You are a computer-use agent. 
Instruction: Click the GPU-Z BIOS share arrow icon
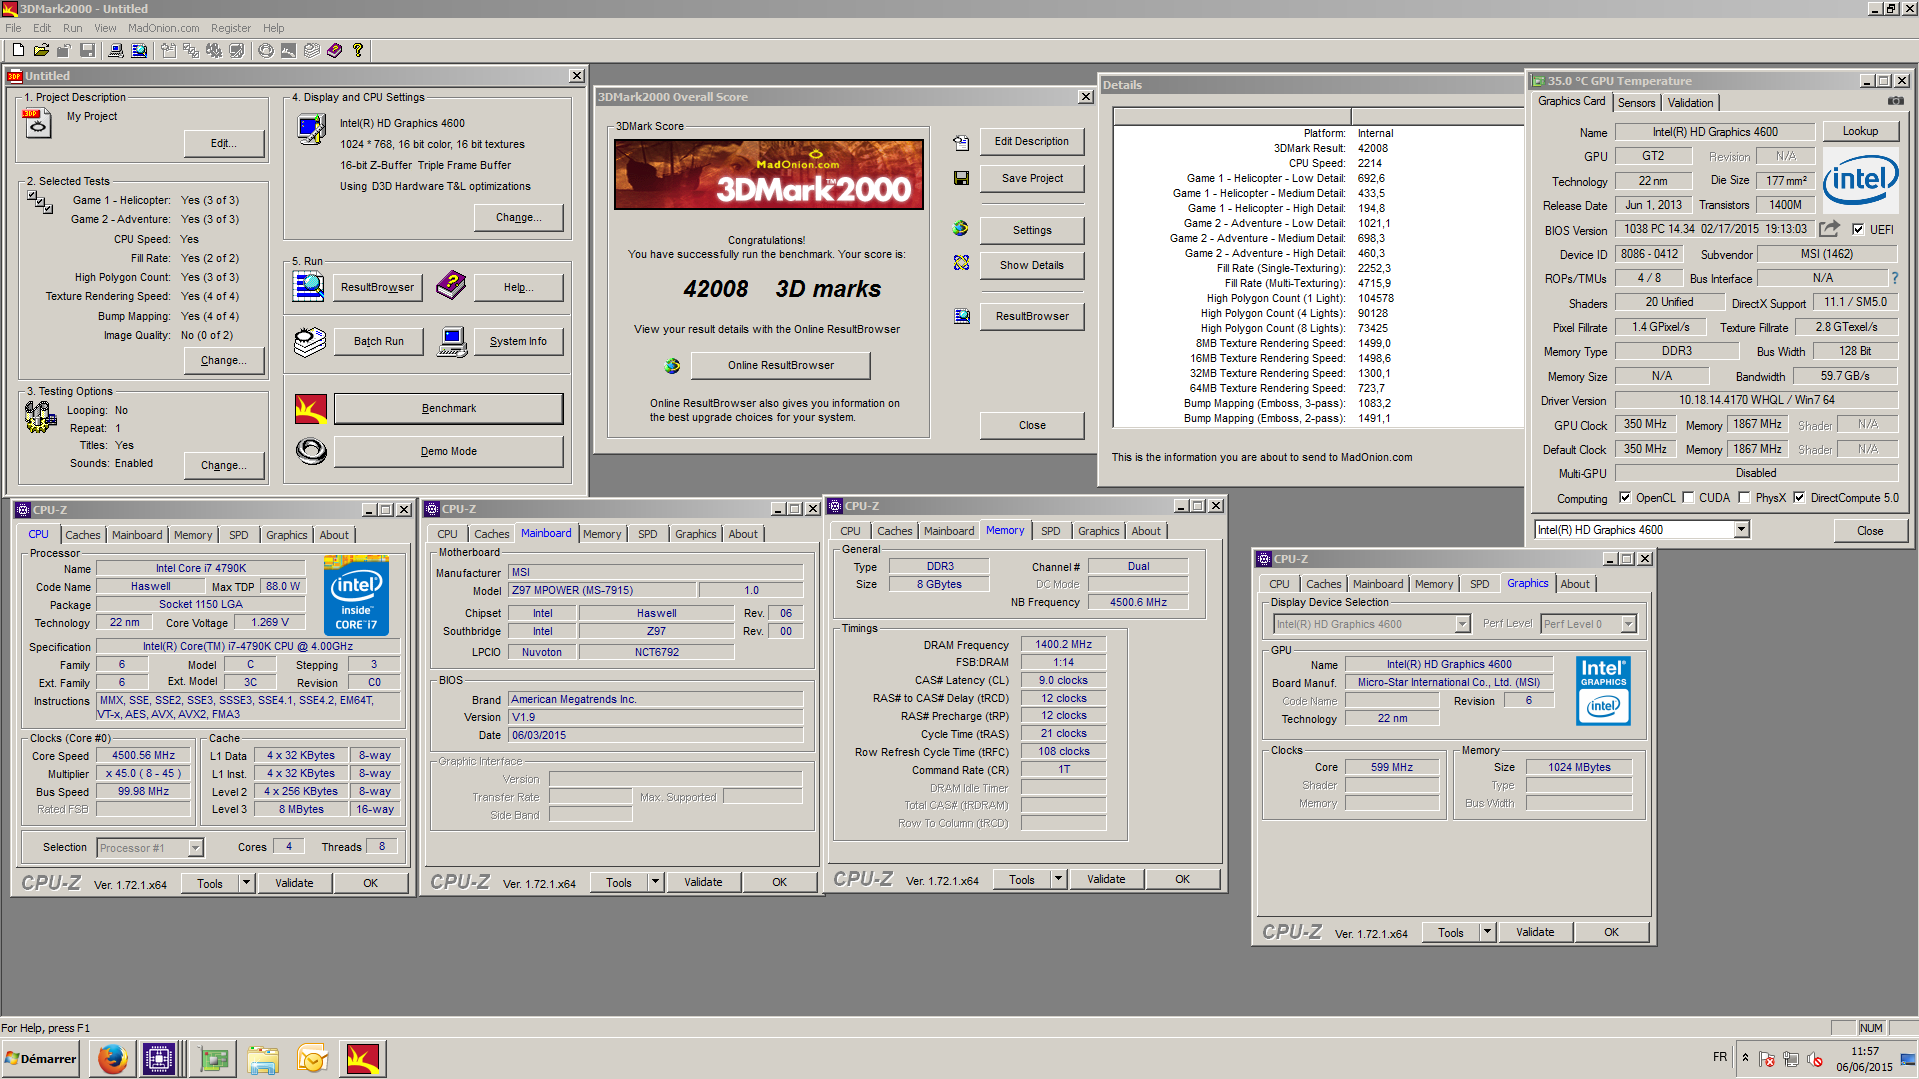tap(1829, 229)
